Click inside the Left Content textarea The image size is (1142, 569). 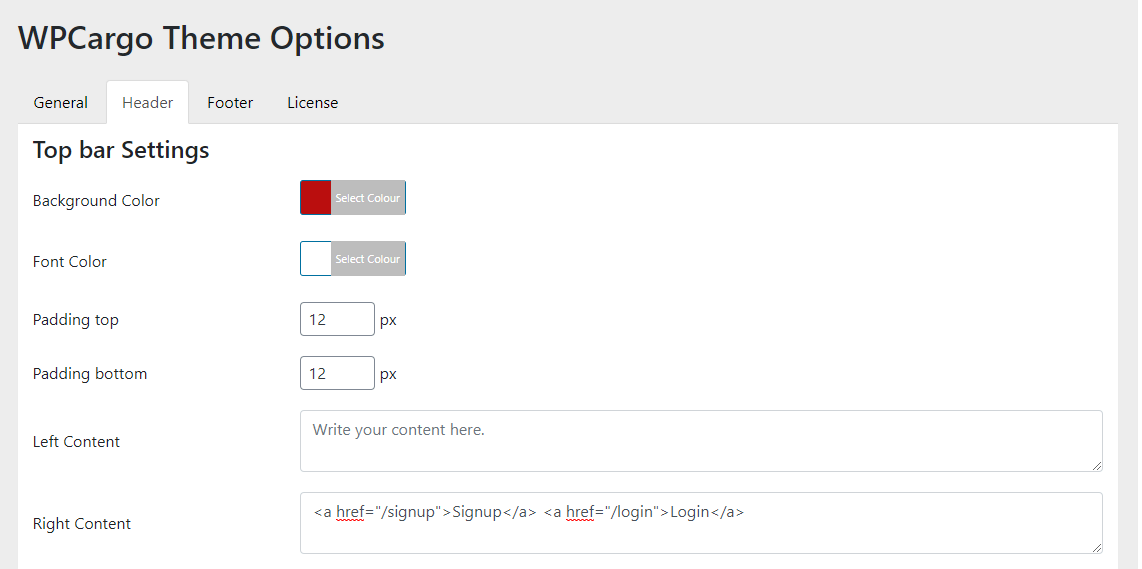coord(701,441)
